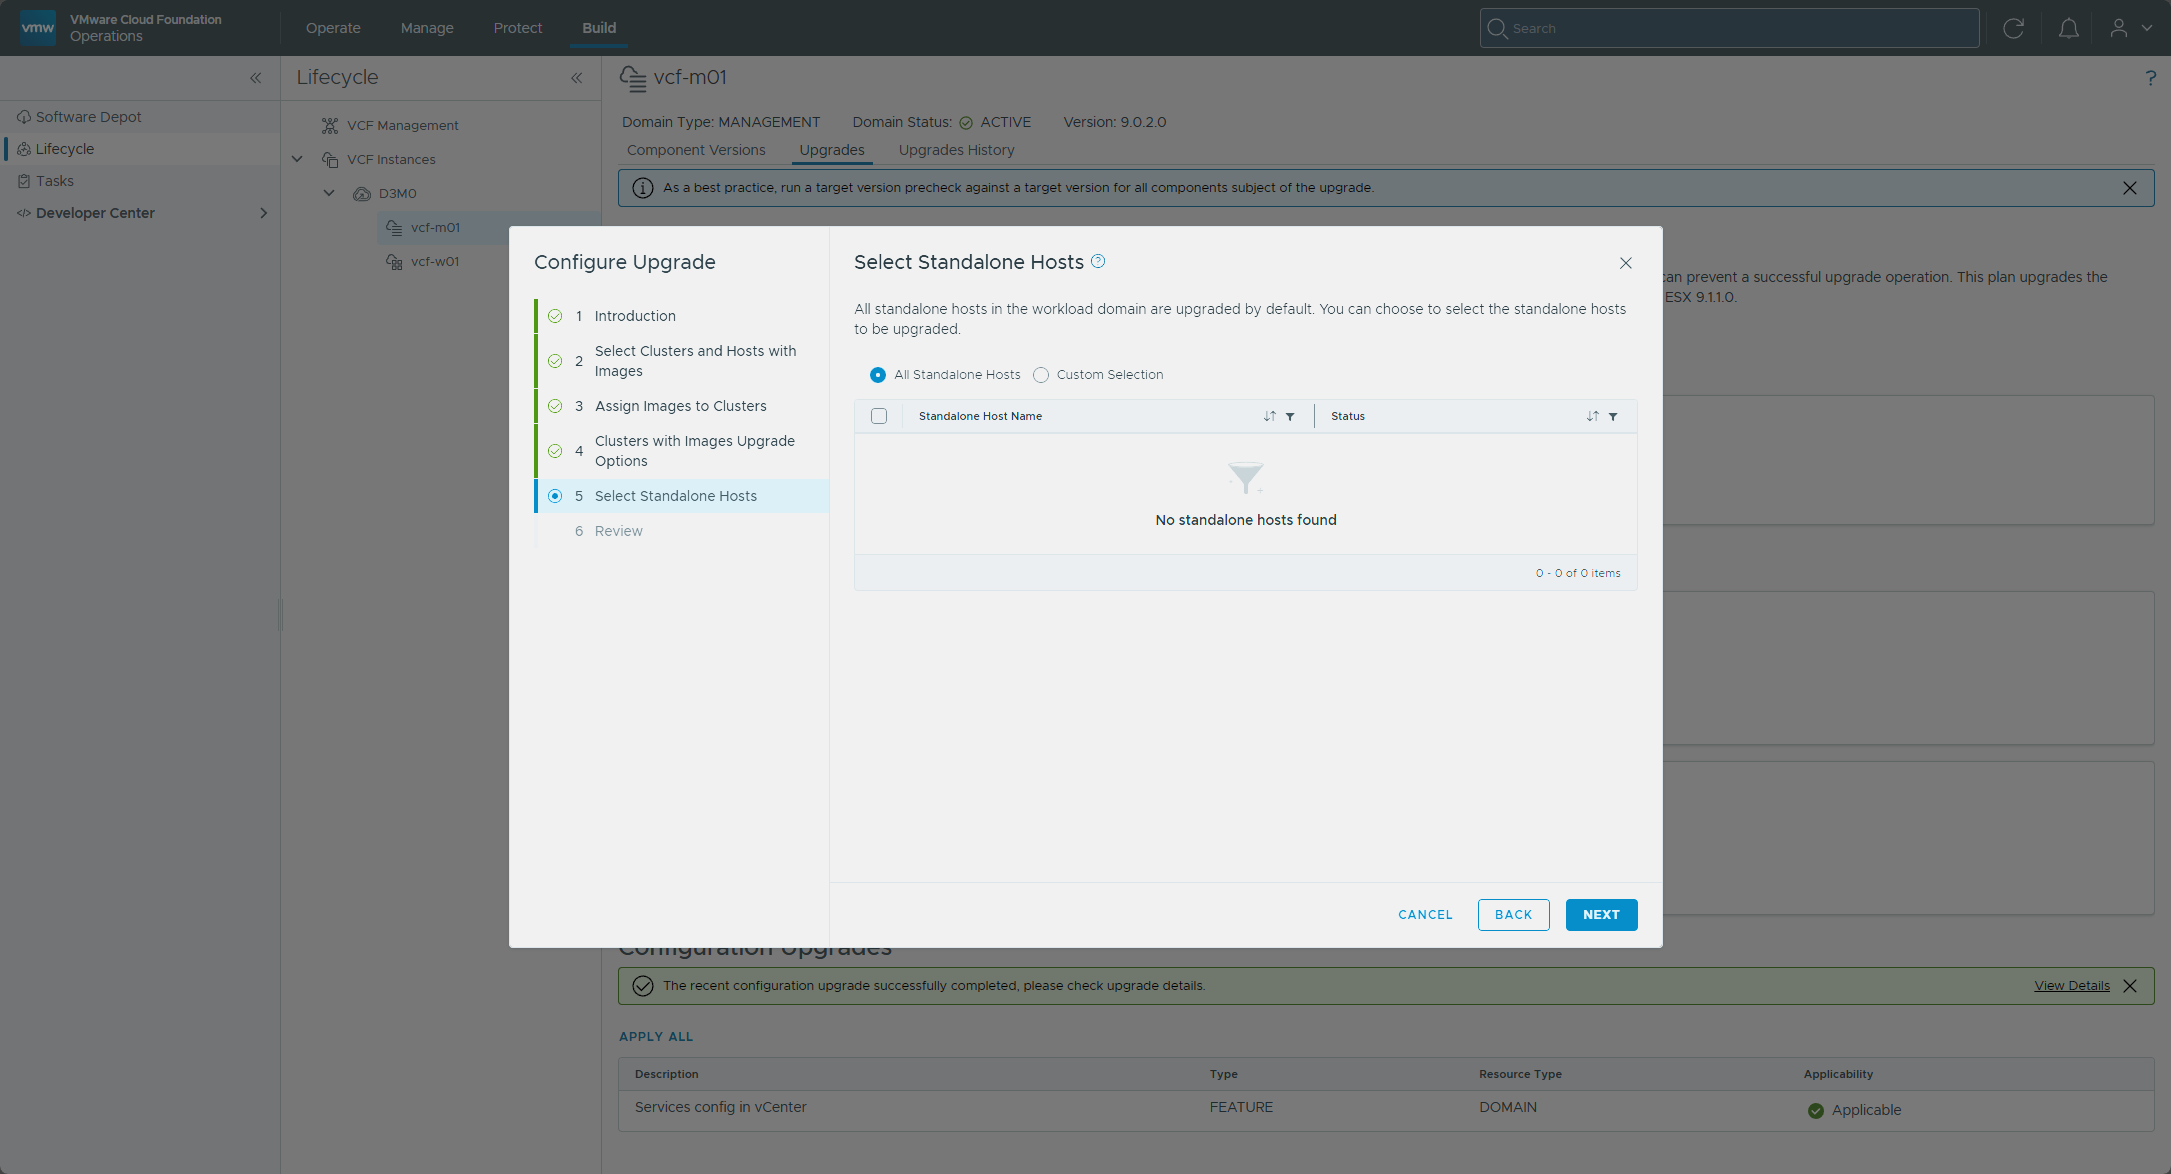Viewport: 2171px width, 1174px height.
Task: Collapse the D3M0 tree node
Action: [329, 193]
